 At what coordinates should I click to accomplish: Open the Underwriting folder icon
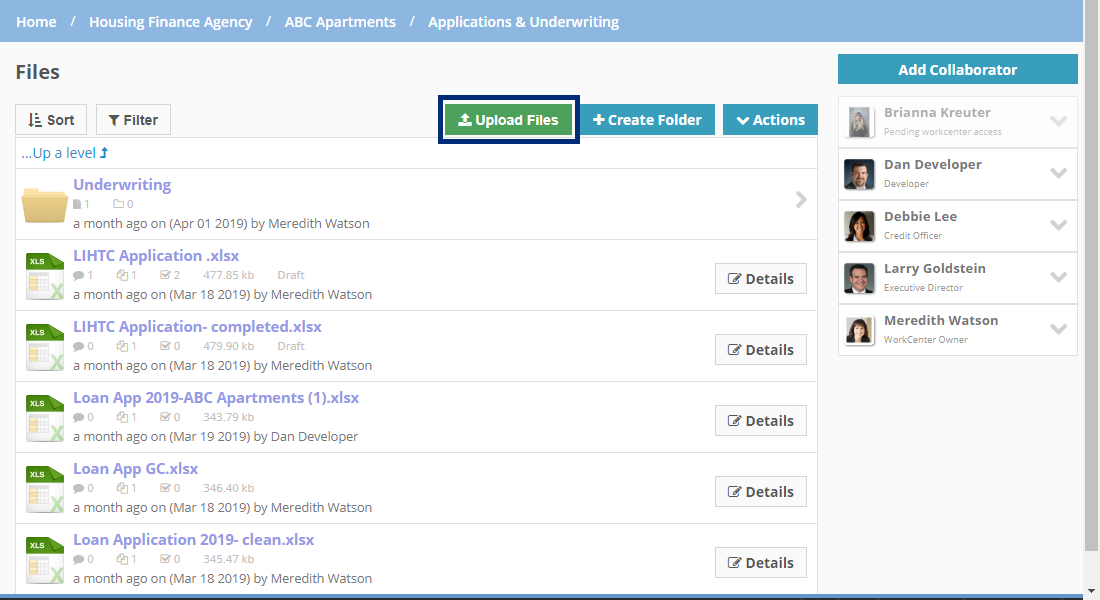click(x=44, y=204)
